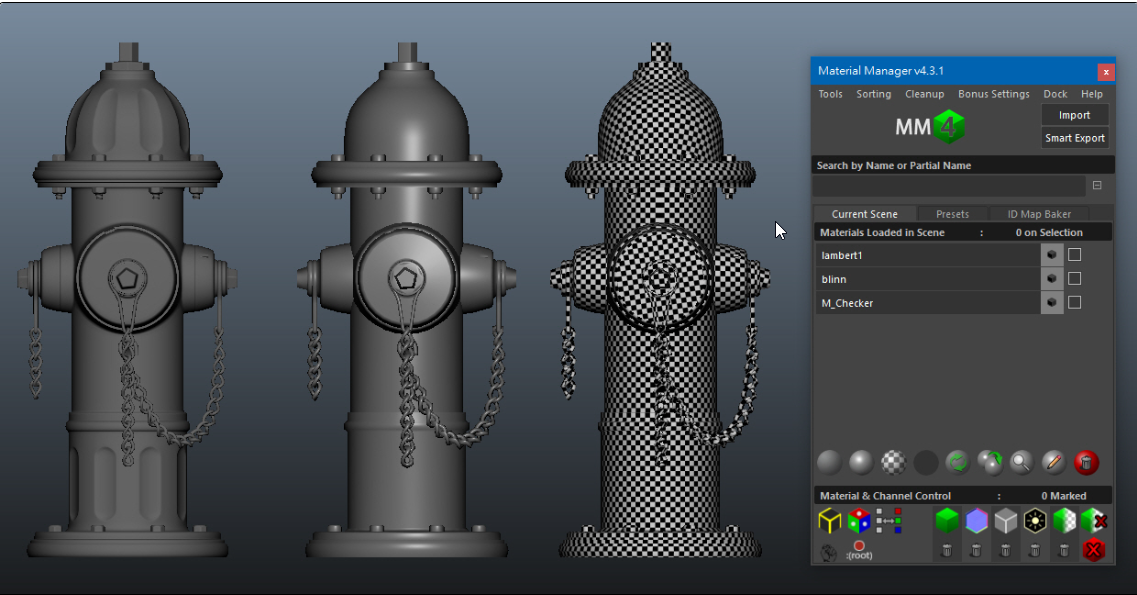Enable the blinn material checkbox
Image resolution: width=1137 pixels, height=595 pixels.
click(1074, 278)
